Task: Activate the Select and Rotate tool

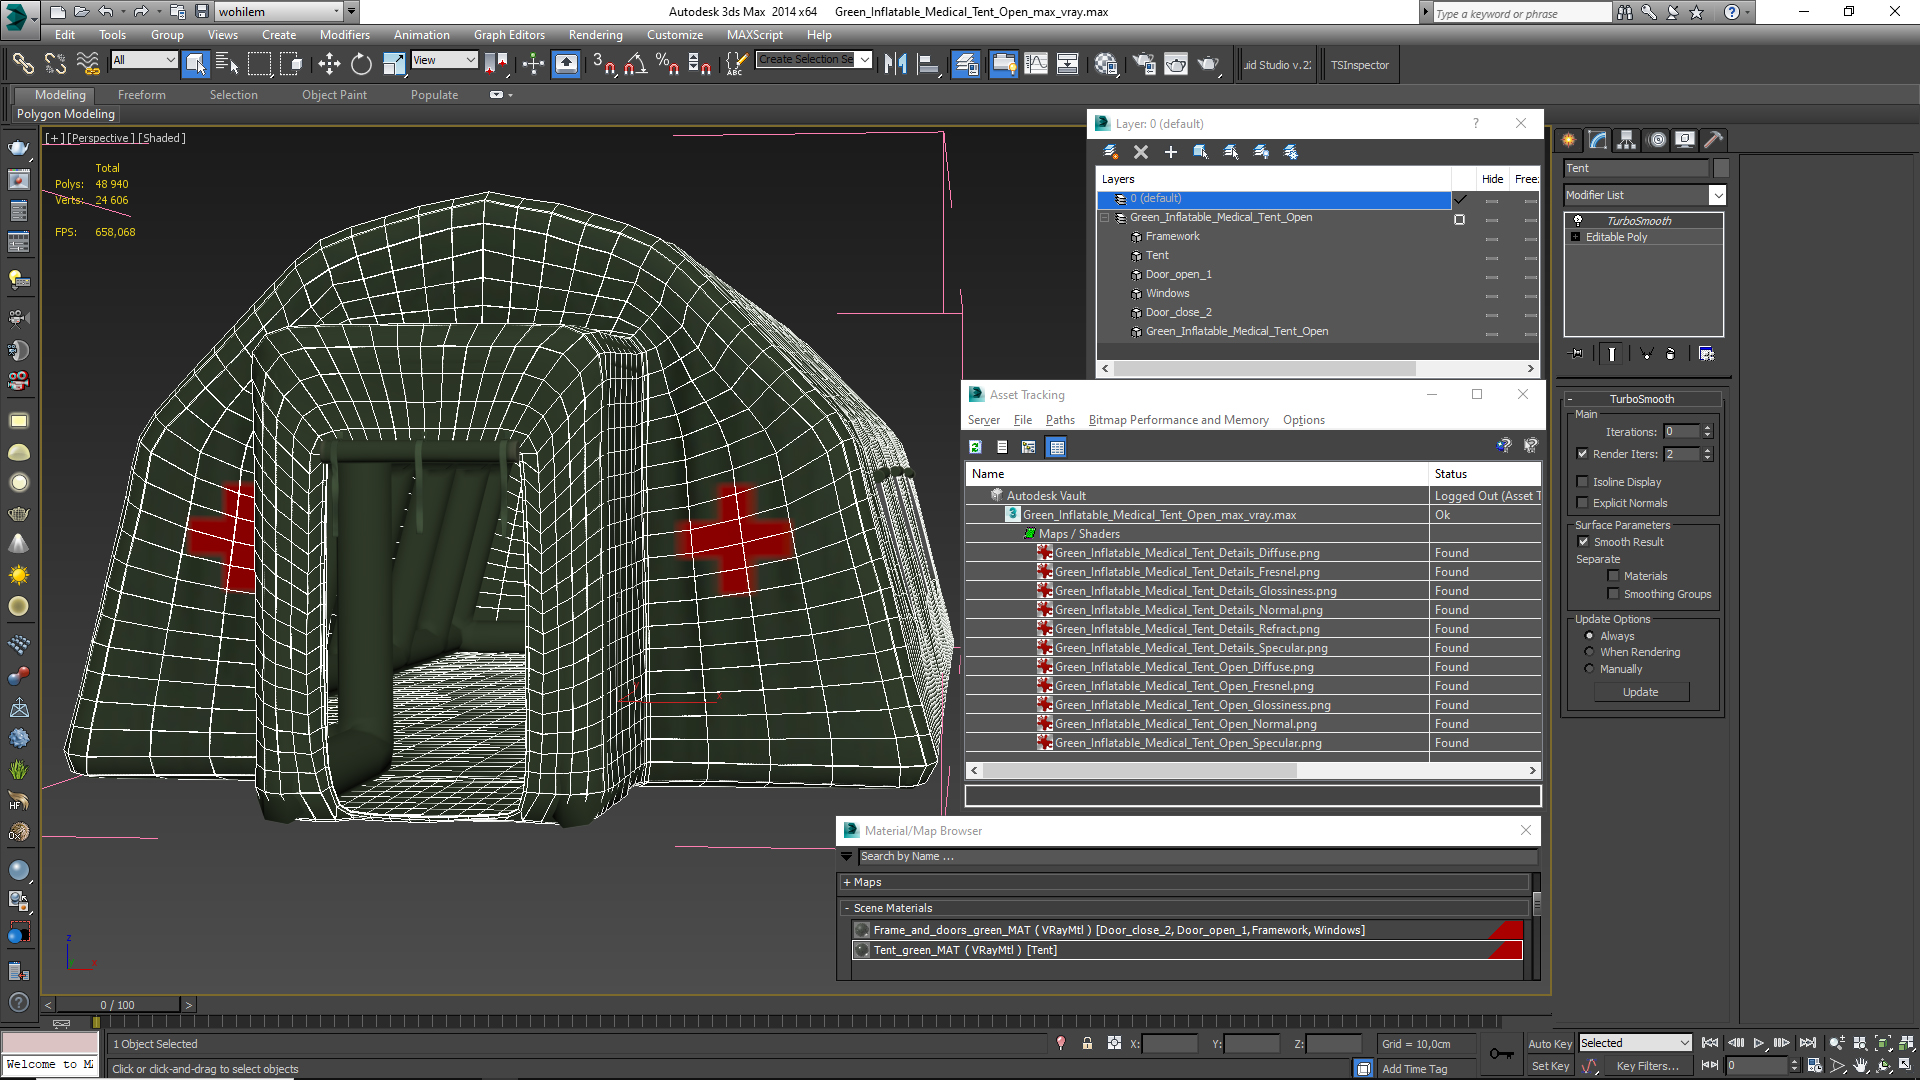Action: click(361, 64)
